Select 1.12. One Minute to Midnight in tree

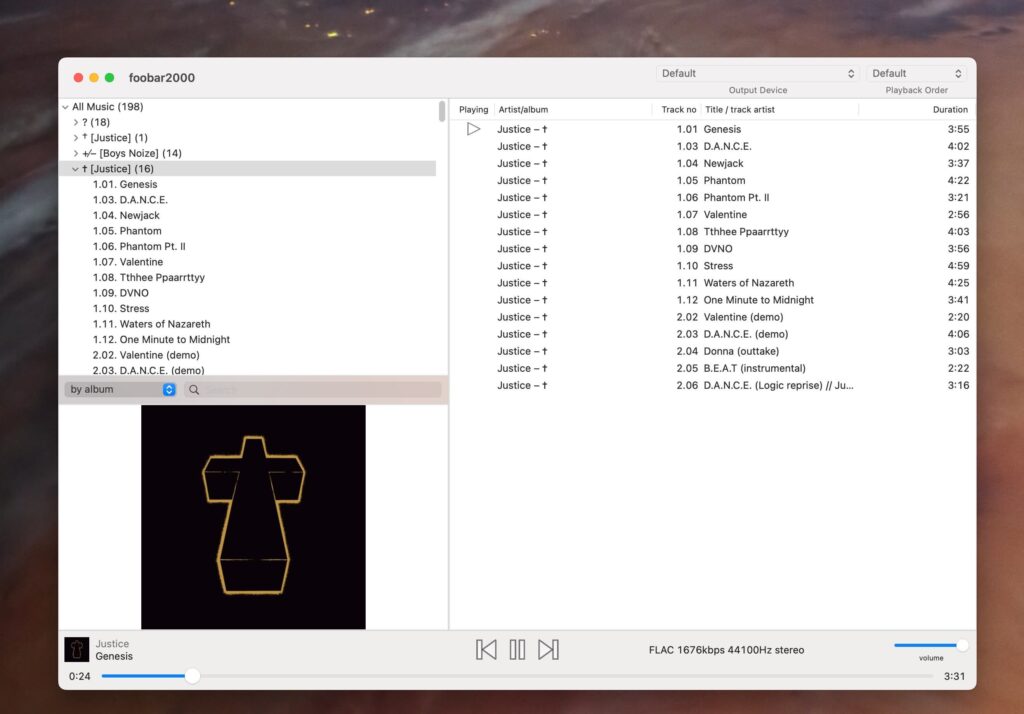(x=161, y=340)
